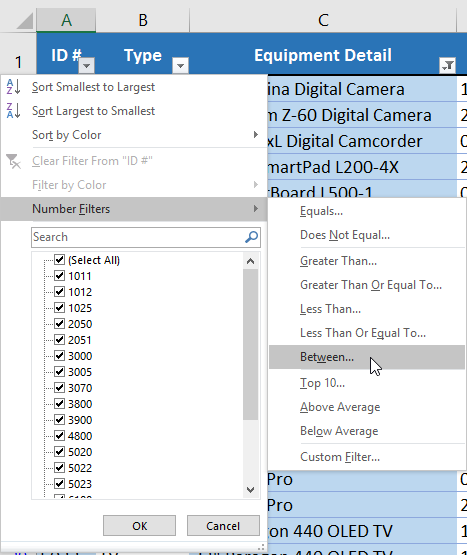Uncheck the (Select All) checkbox
The width and height of the screenshot is (467, 555).
[x=59, y=260]
